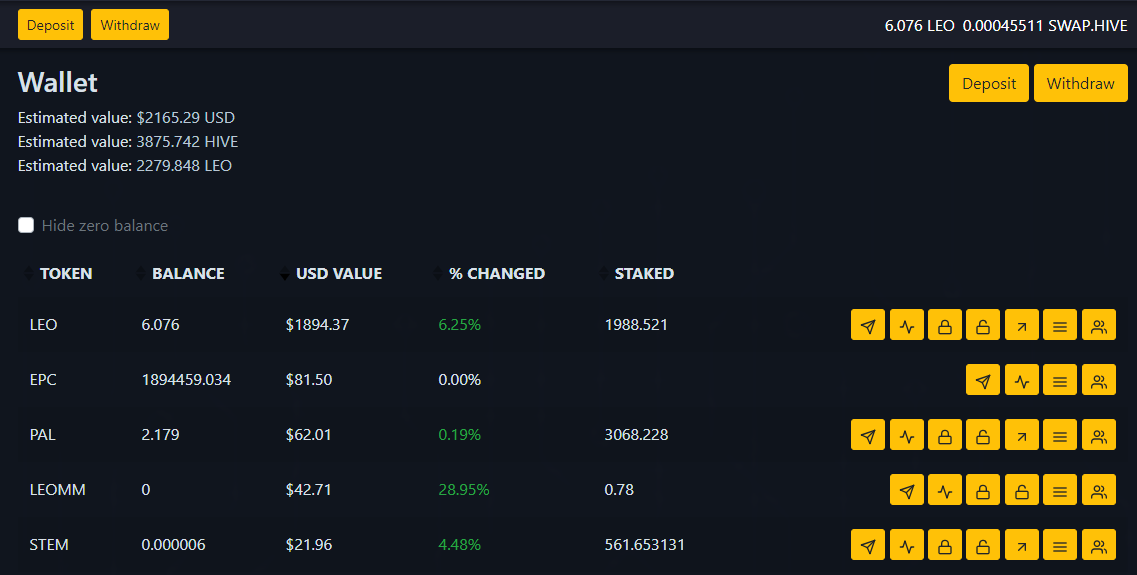The image size is (1137, 575).
Task: Click the EPC balance 1894459.034
Action: [186, 380]
